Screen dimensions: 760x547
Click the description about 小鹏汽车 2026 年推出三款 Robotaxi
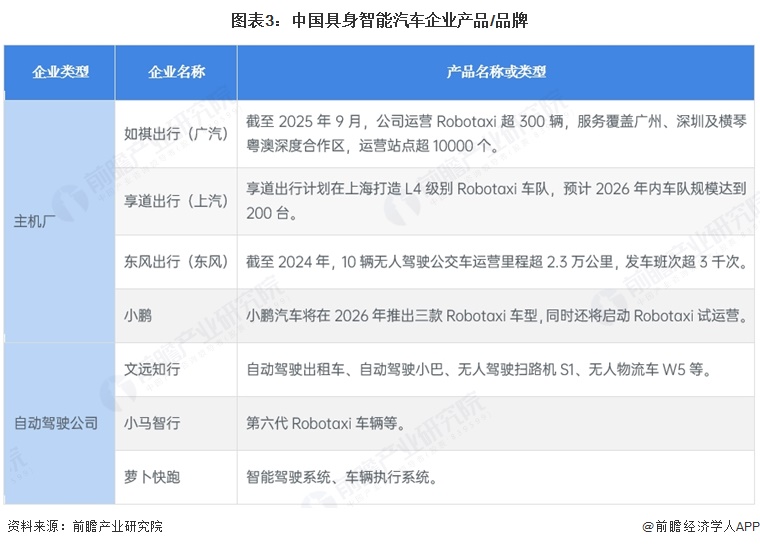click(496, 315)
